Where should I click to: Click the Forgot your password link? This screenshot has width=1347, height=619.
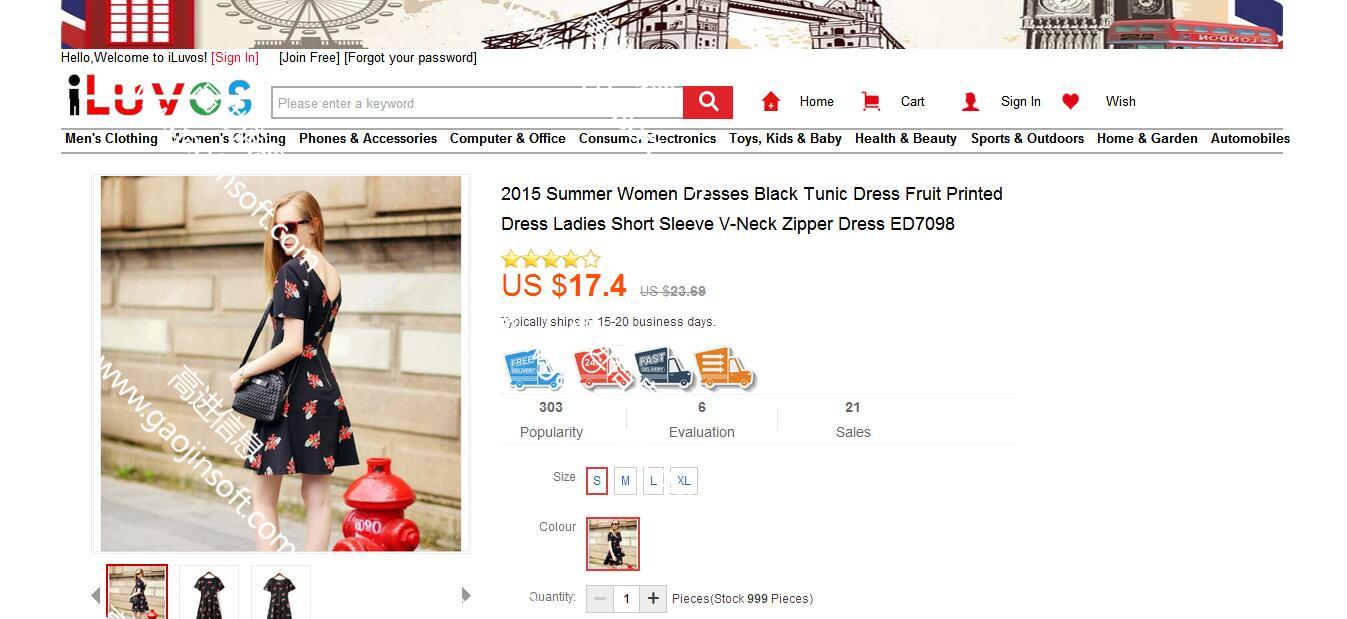[411, 58]
